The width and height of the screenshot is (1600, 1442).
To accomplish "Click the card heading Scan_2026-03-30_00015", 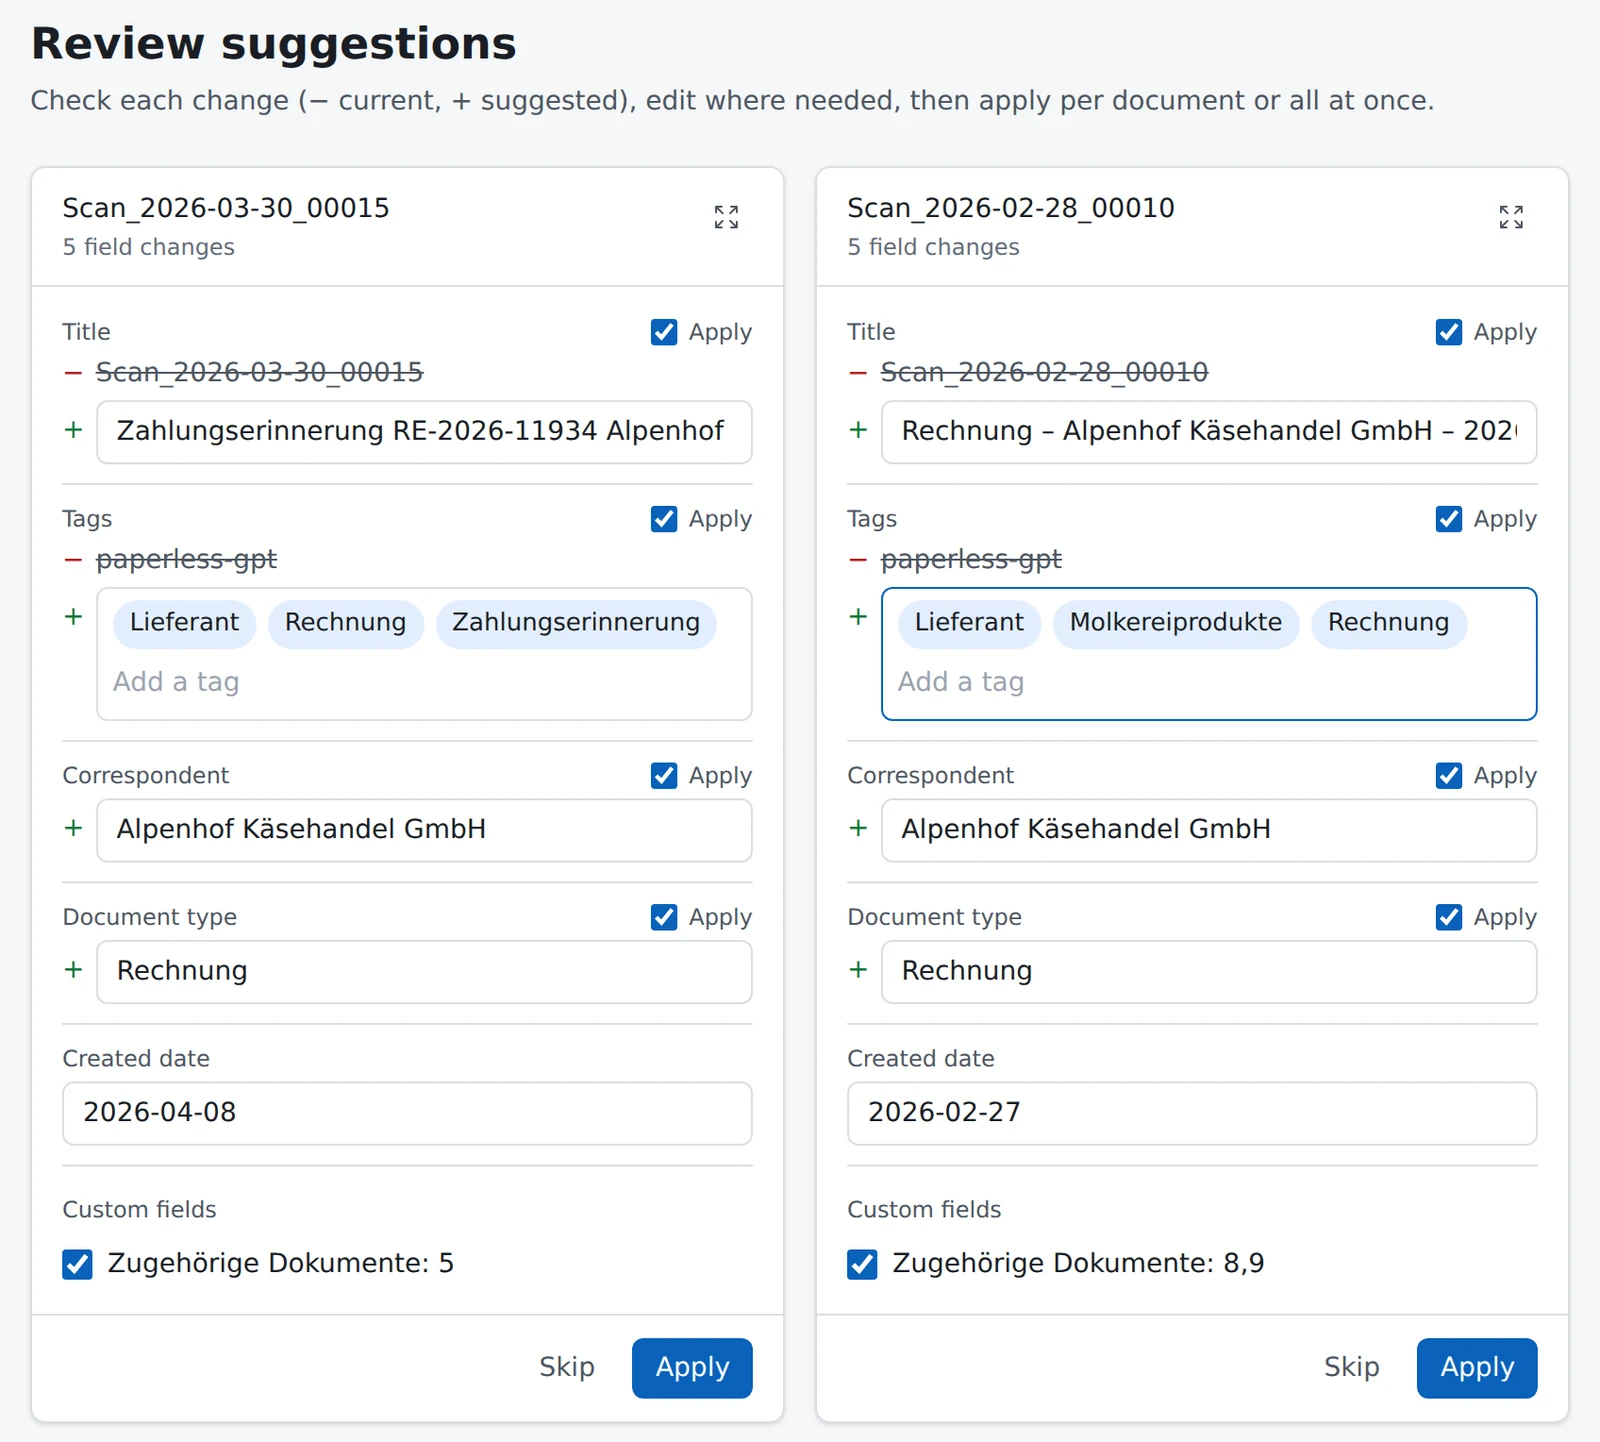I will 226,208.
